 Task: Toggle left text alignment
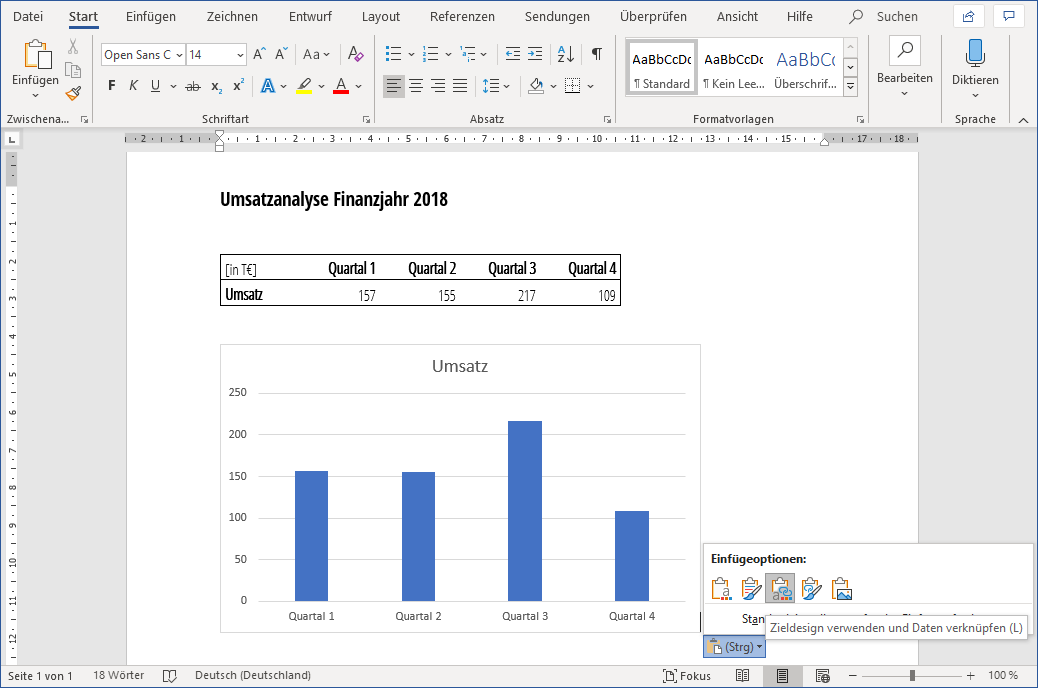coord(394,86)
